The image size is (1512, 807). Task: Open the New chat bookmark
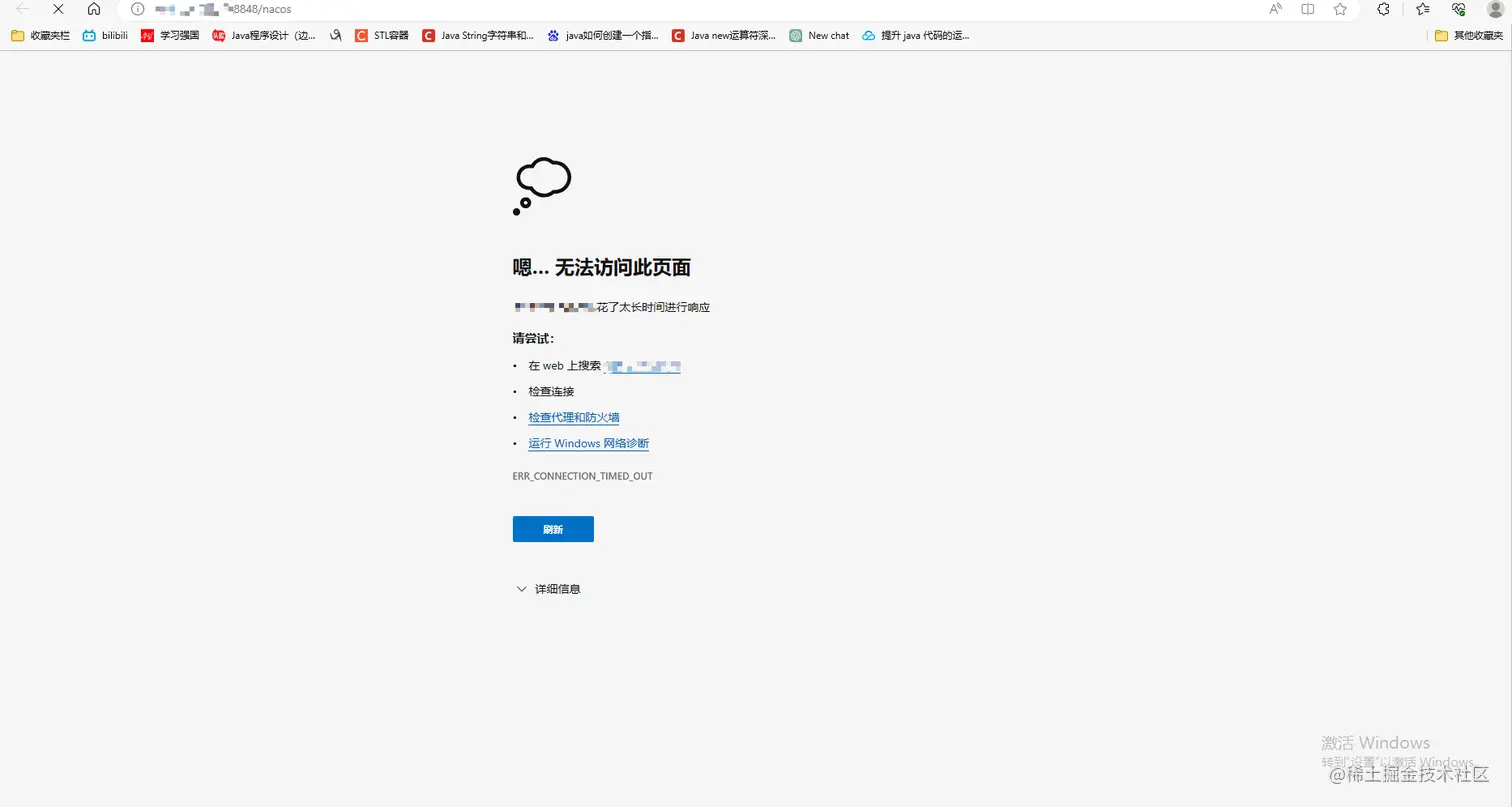point(819,35)
